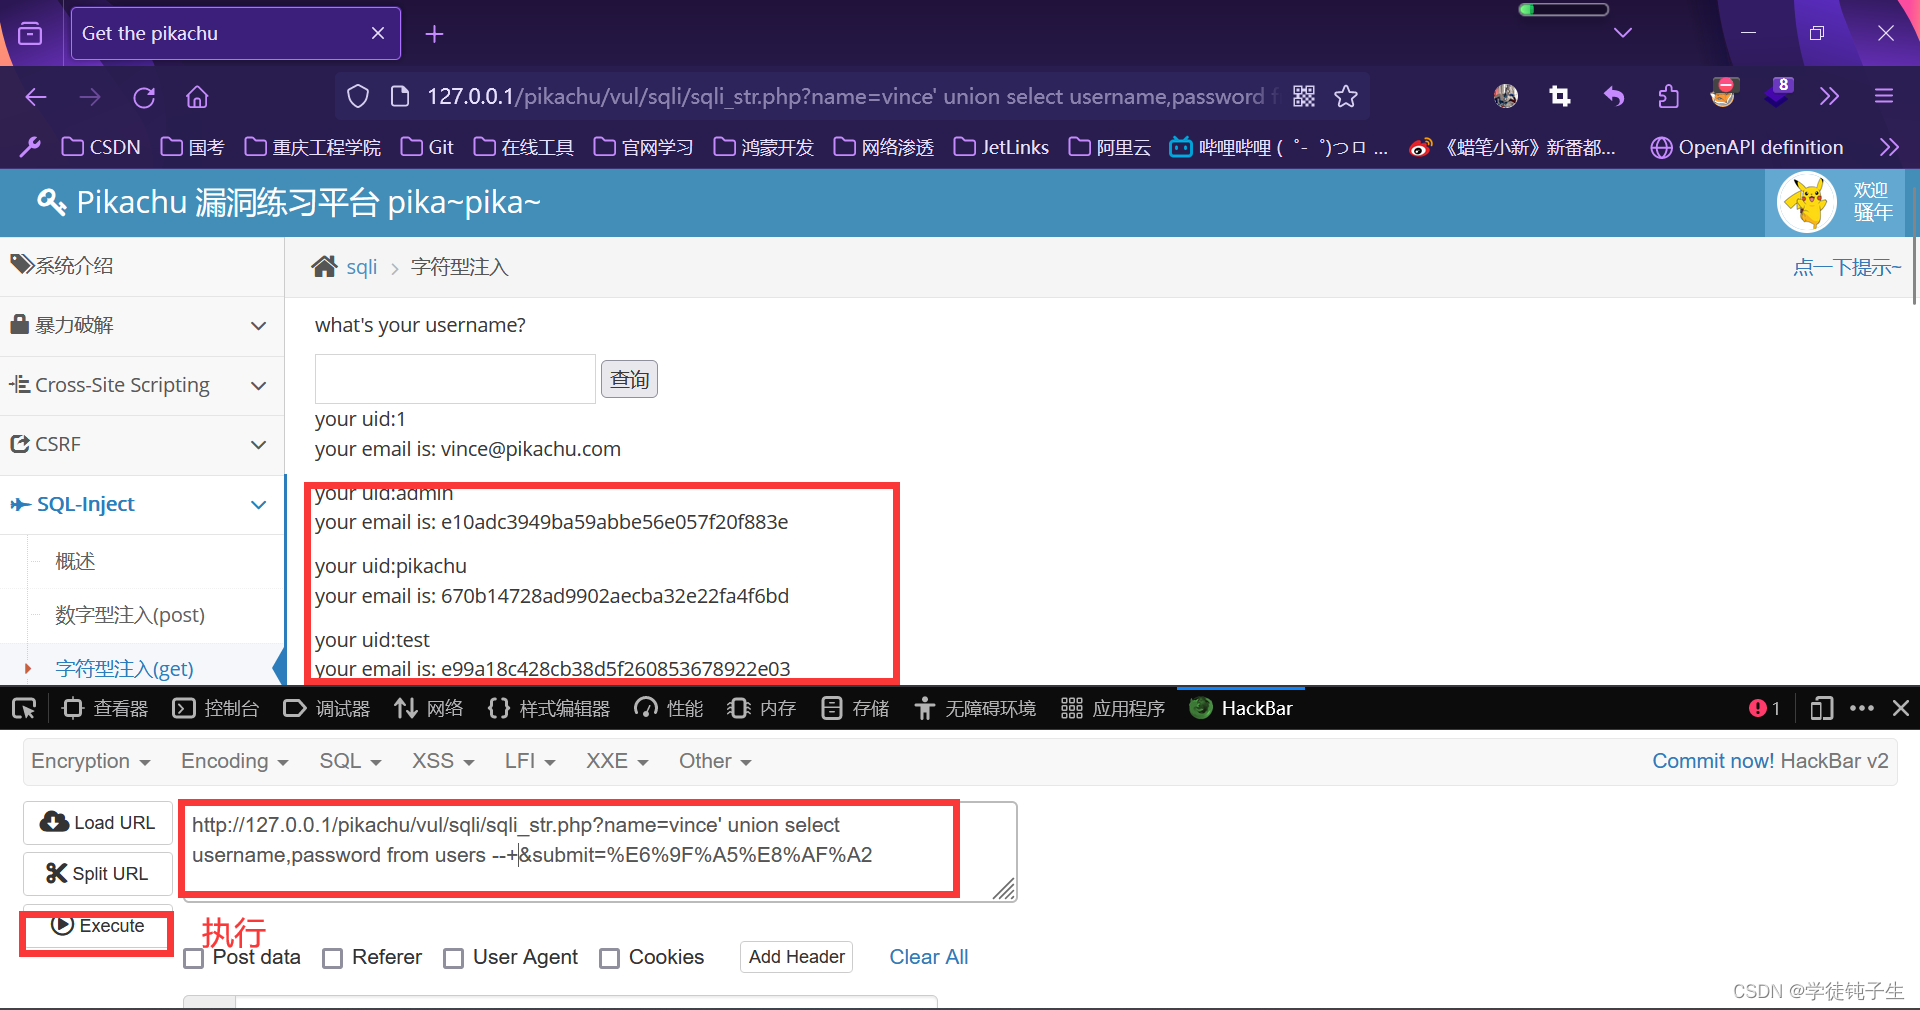Show more toolbar items chevron
Screen dimensions: 1920x1010
point(1829,96)
